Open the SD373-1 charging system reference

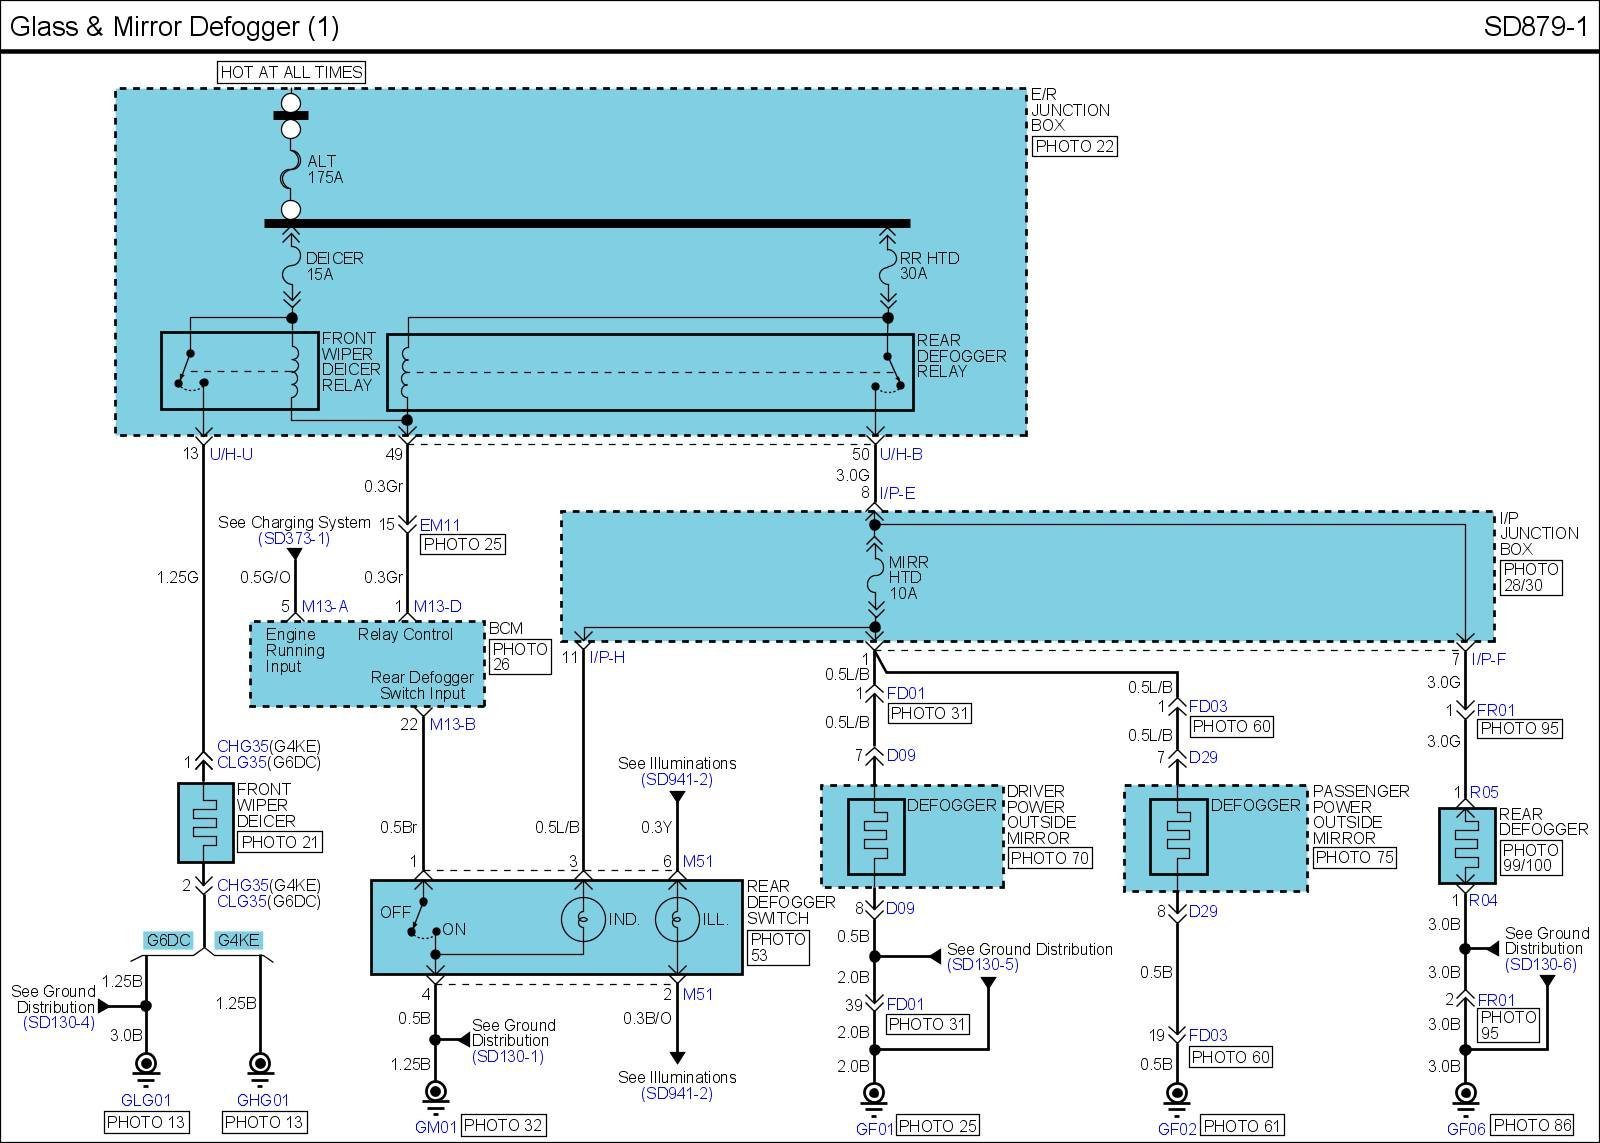point(294,539)
